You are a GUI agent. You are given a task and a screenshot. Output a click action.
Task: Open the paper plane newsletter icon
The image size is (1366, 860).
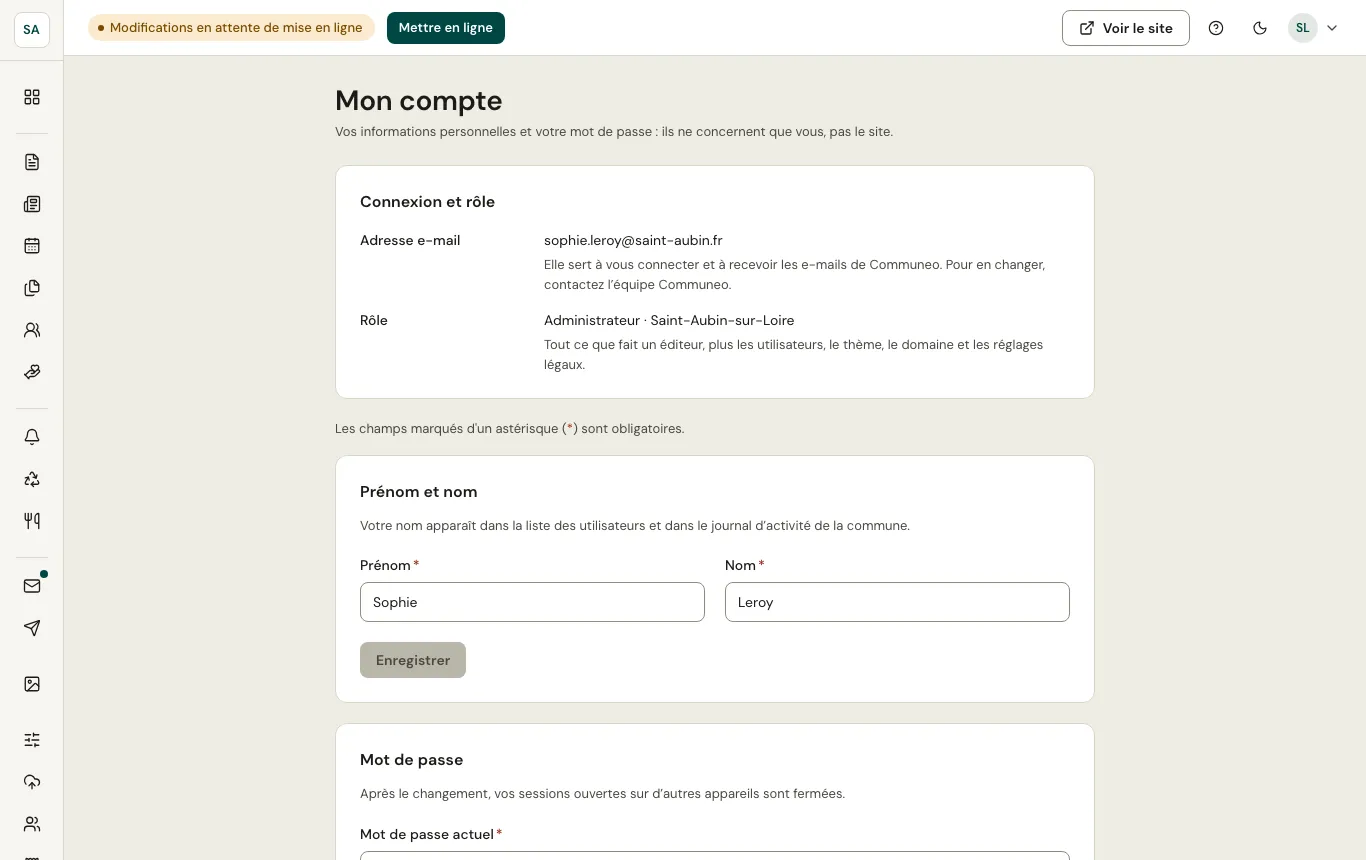tap(32, 628)
